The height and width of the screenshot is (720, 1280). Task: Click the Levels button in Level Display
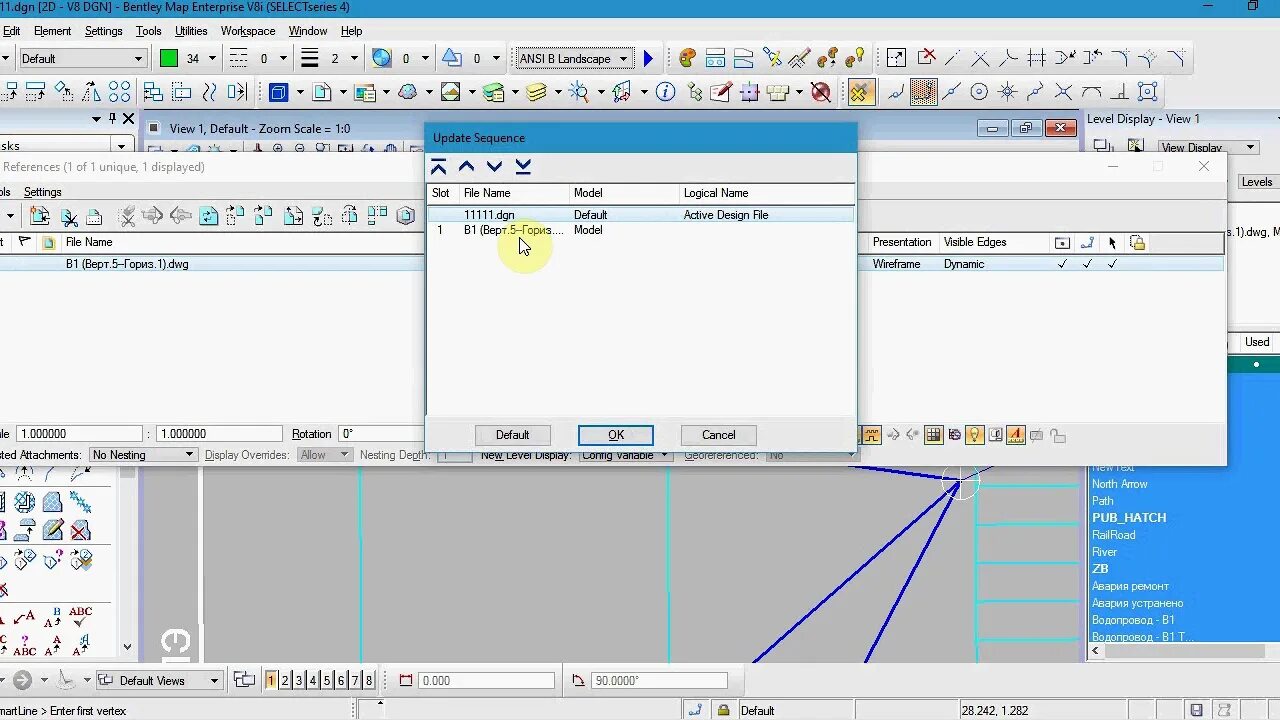(1257, 182)
